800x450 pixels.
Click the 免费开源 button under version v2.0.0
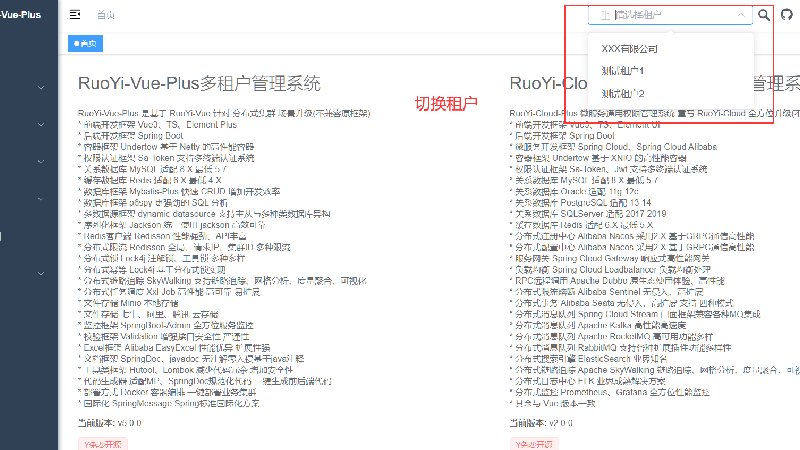pos(534,444)
